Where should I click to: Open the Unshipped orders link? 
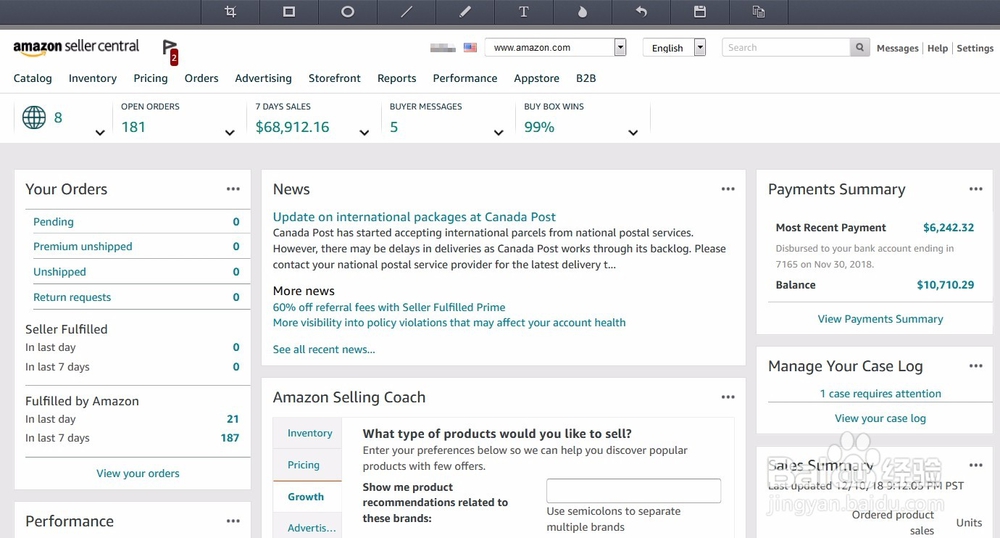pyautogui.click(x=59, y=272)
